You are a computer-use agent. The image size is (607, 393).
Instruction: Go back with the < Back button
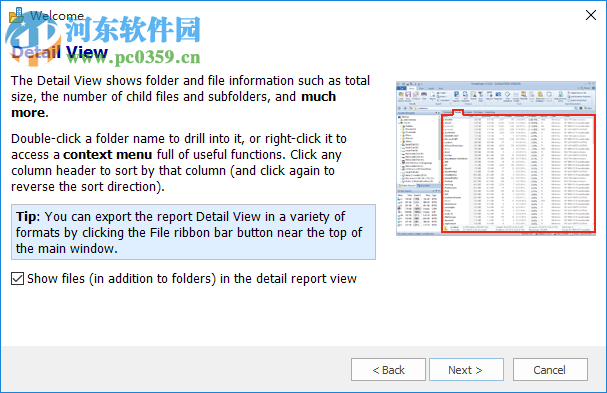388,370
